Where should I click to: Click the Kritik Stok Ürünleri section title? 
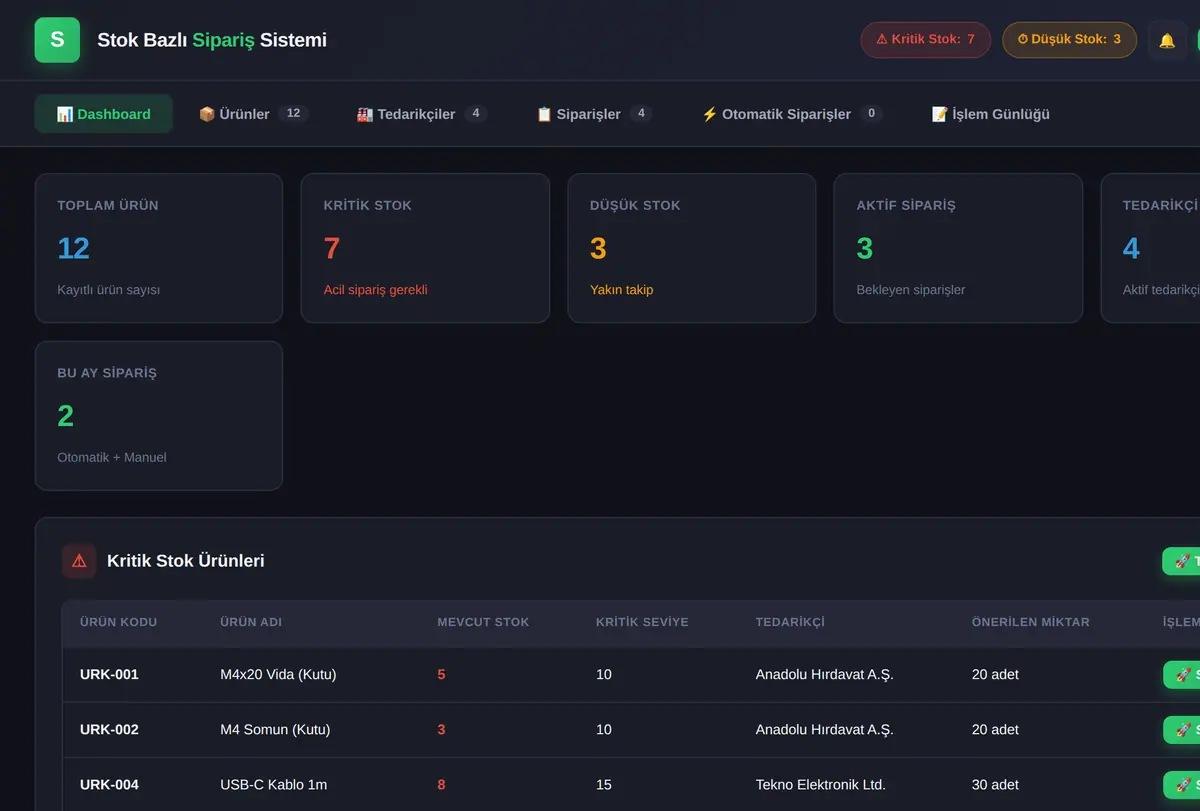point(186,561)
